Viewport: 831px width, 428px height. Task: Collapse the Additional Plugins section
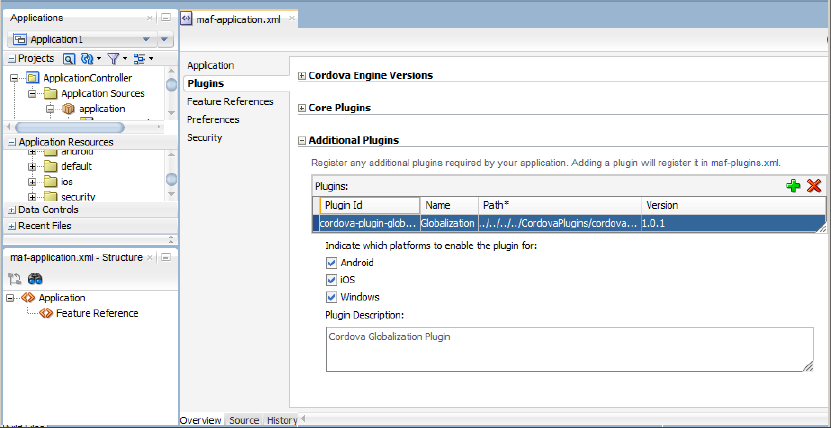click(302, 141)
